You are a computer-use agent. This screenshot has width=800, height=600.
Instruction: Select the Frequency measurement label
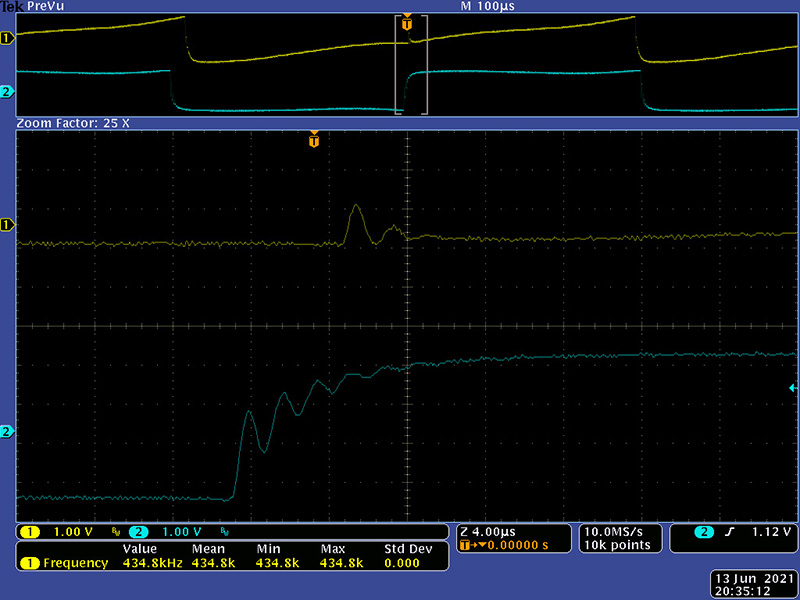[x=75, y=563]
